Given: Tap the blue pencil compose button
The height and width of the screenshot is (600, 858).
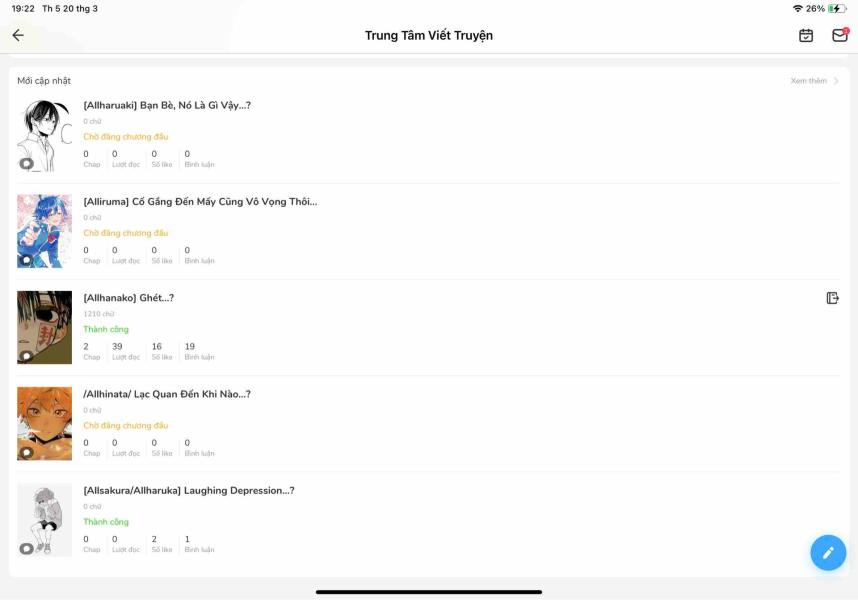Looking at the screenshot, I should (828, 552).
